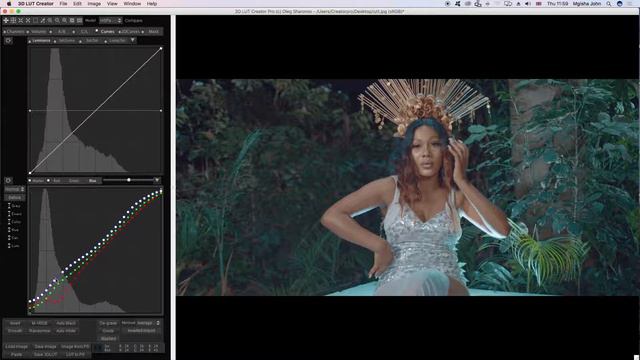Viewport: 640px width, 360px height.
Task: Select the Sat/Sat curve sub-tab
Action: point(92,41)
